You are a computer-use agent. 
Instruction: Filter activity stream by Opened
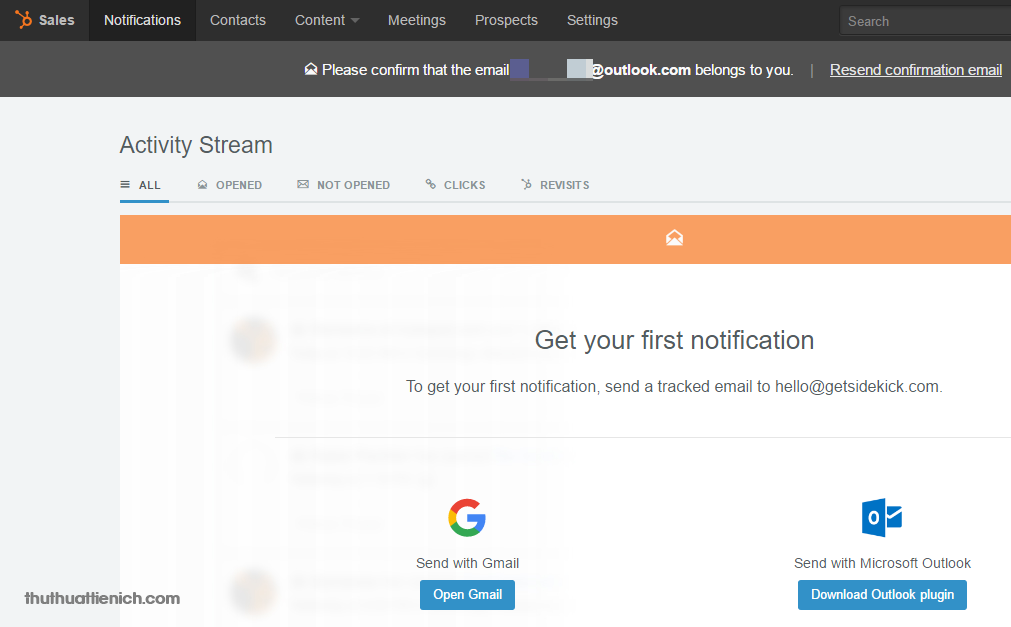tap(230, 185)
